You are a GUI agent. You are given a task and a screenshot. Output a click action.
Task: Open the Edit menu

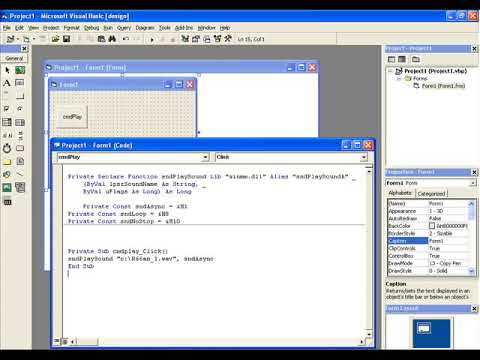click(x=19, y=28)
